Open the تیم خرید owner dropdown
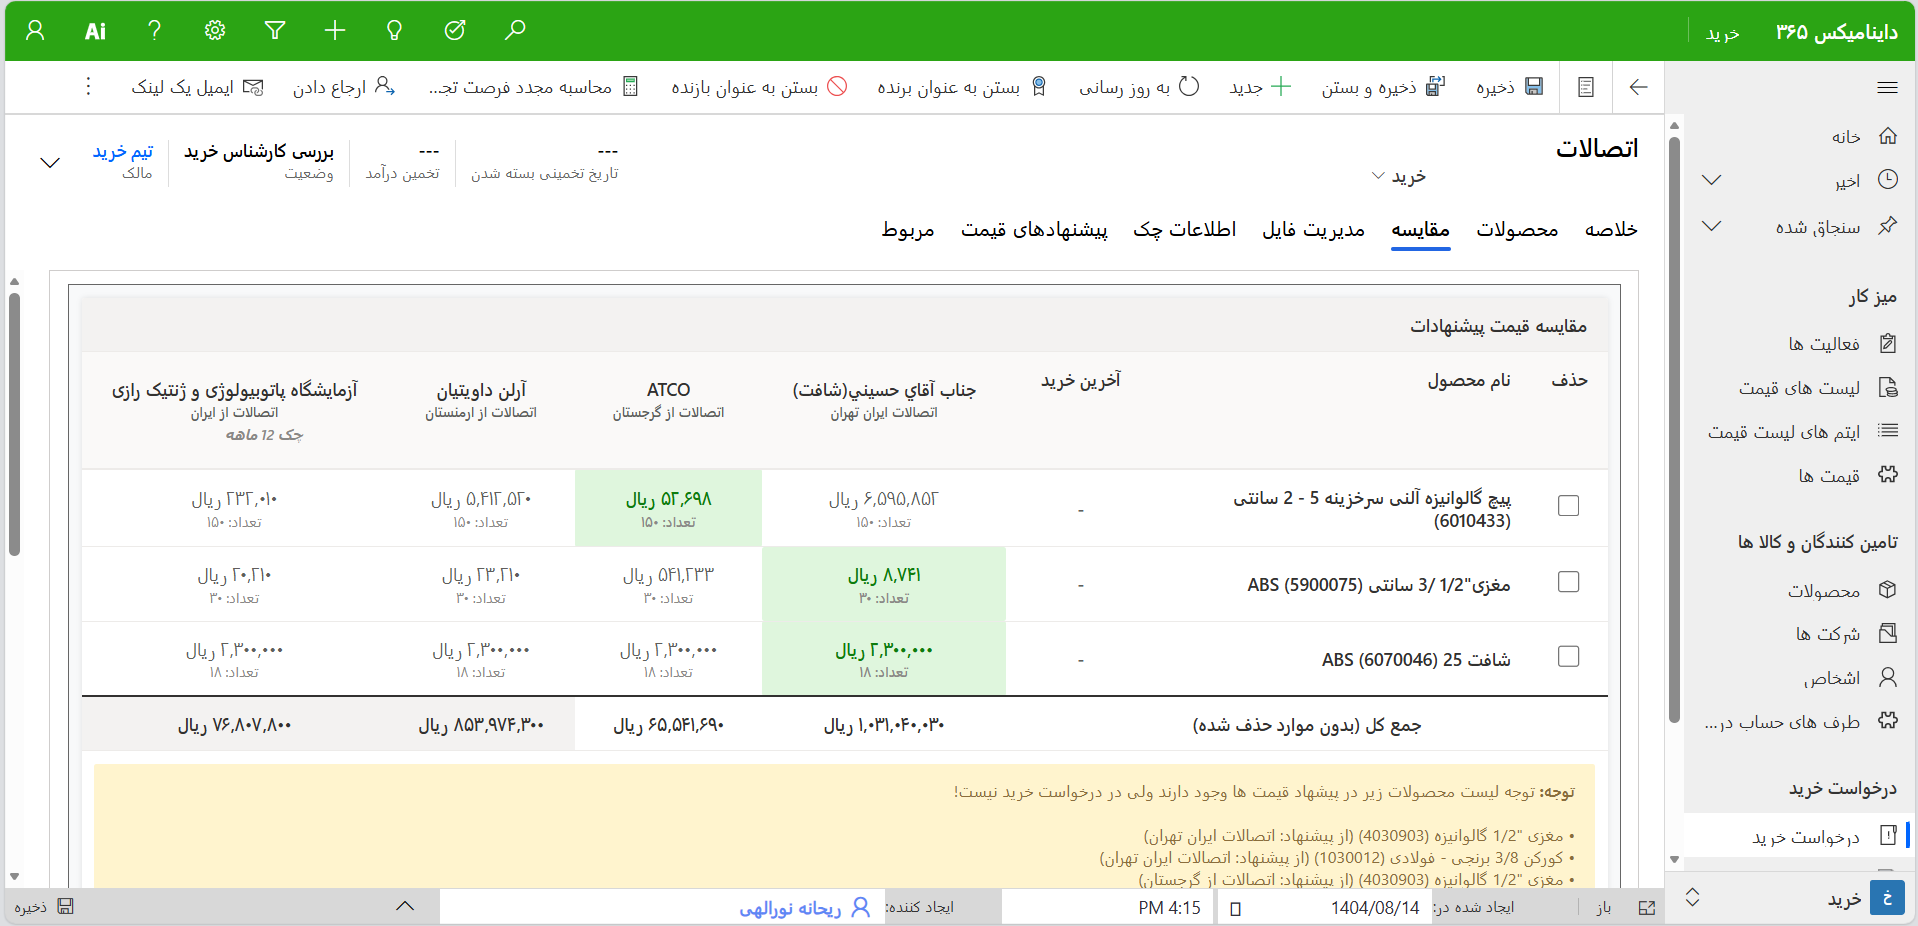Viewport: 1918px width, 926px height. pos(123,152)
